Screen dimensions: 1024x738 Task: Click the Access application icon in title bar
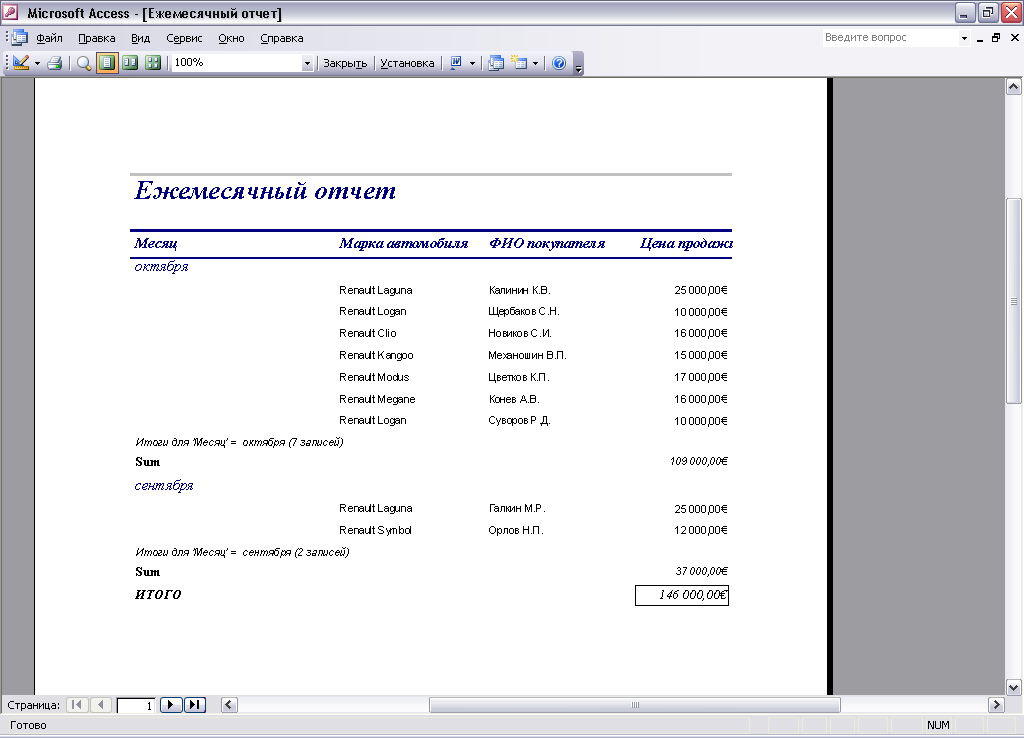click(10, 12)
